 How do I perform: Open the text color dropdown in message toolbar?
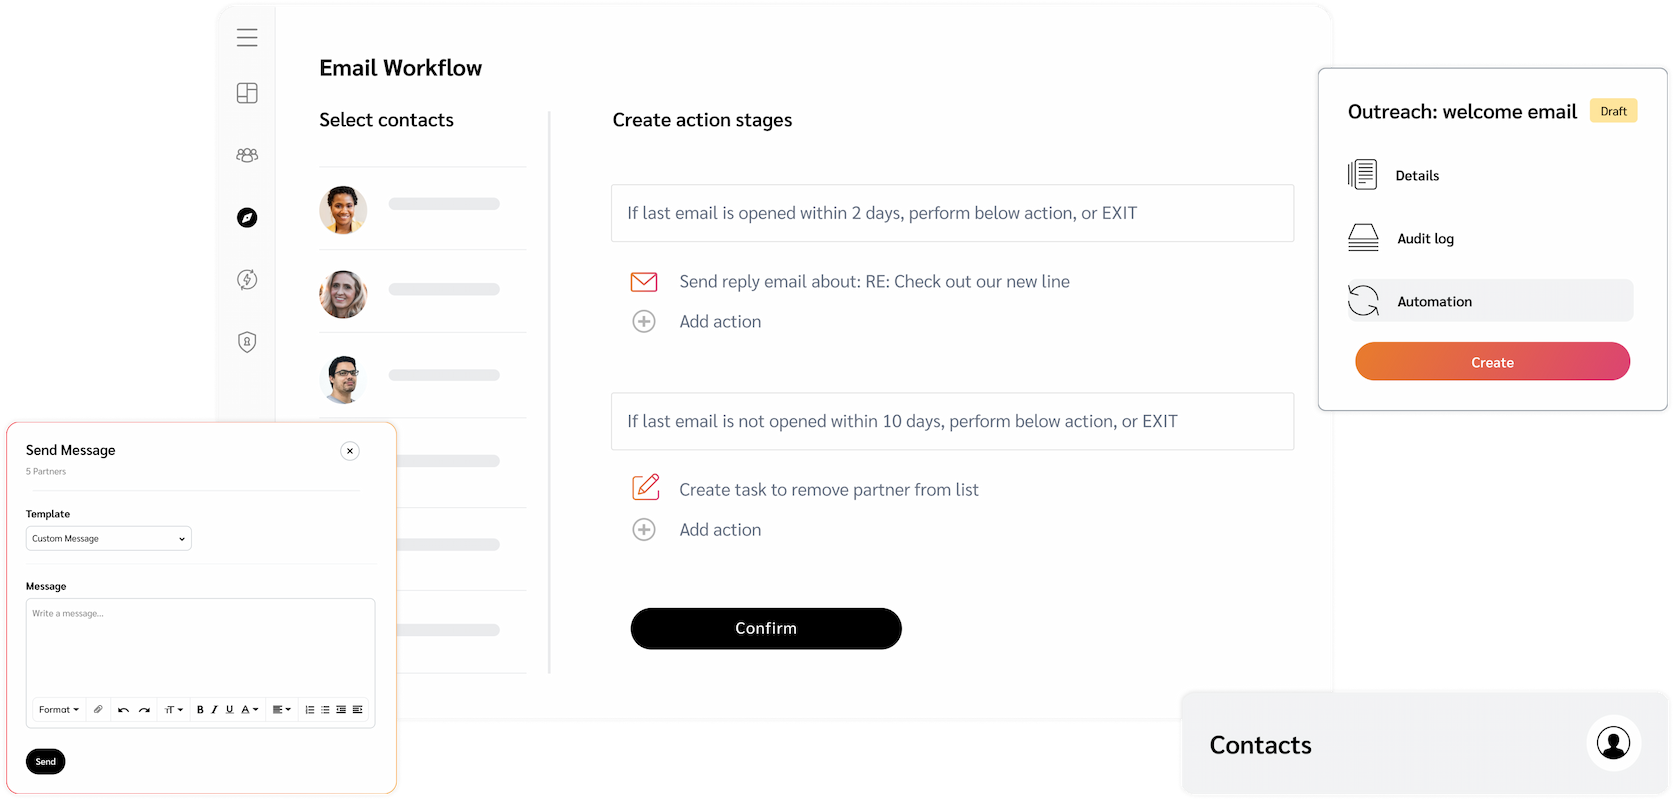pos(249,709)
